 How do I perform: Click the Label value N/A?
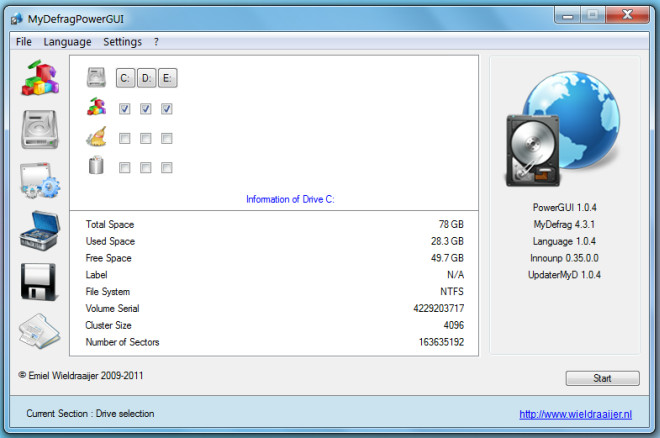(455, 275)
